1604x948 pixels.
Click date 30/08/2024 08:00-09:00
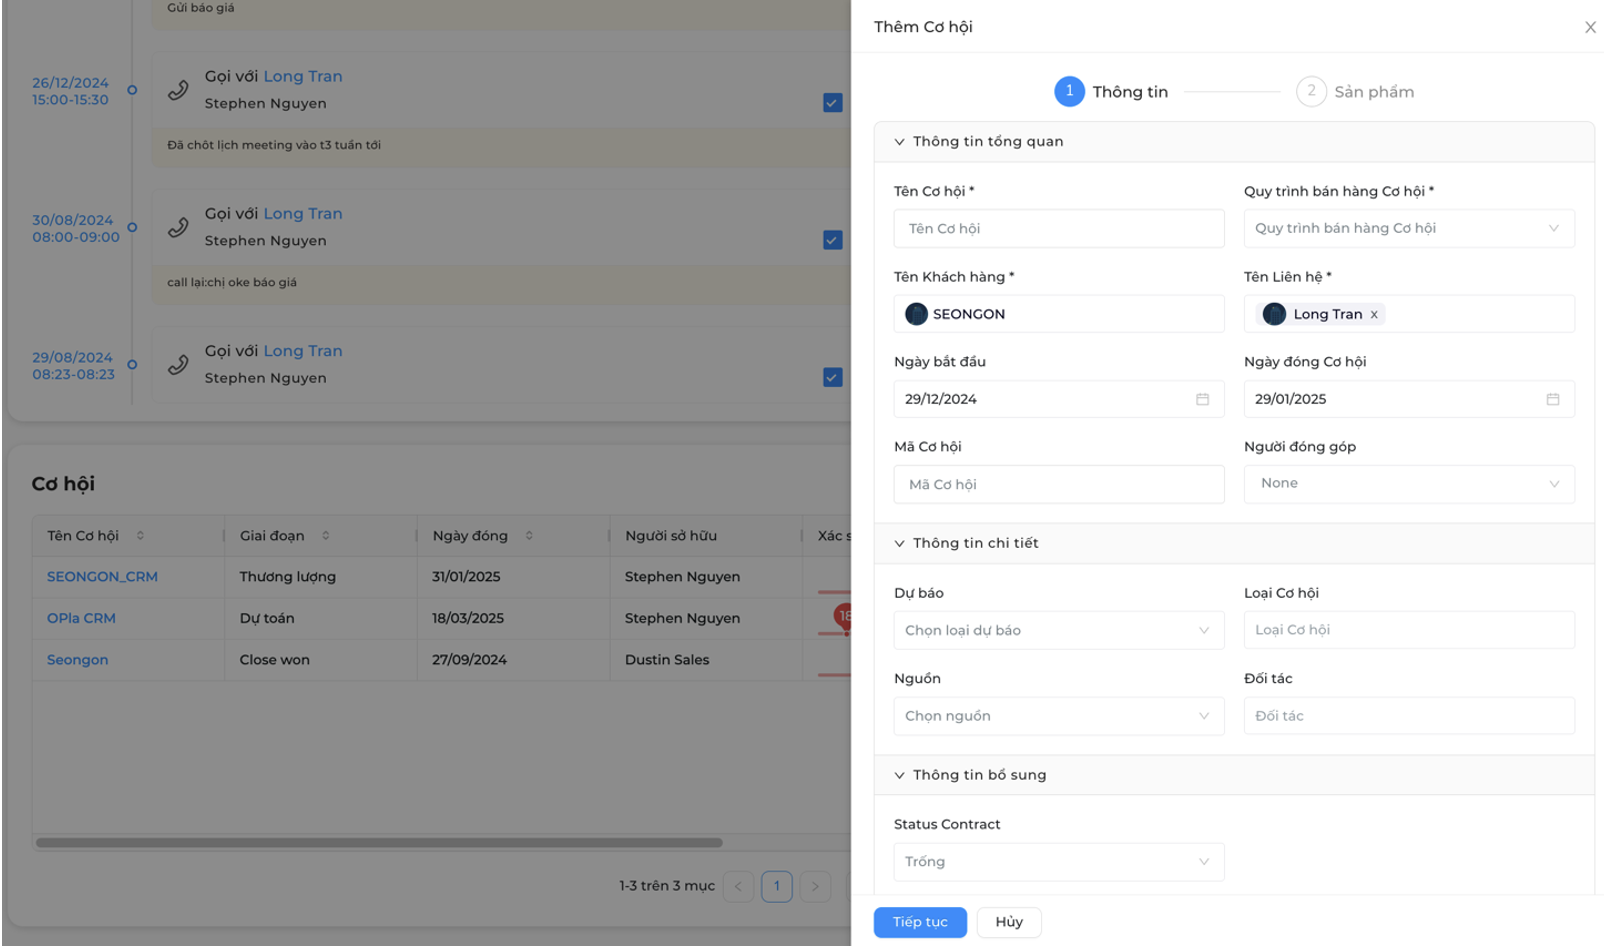coord(76,229)
